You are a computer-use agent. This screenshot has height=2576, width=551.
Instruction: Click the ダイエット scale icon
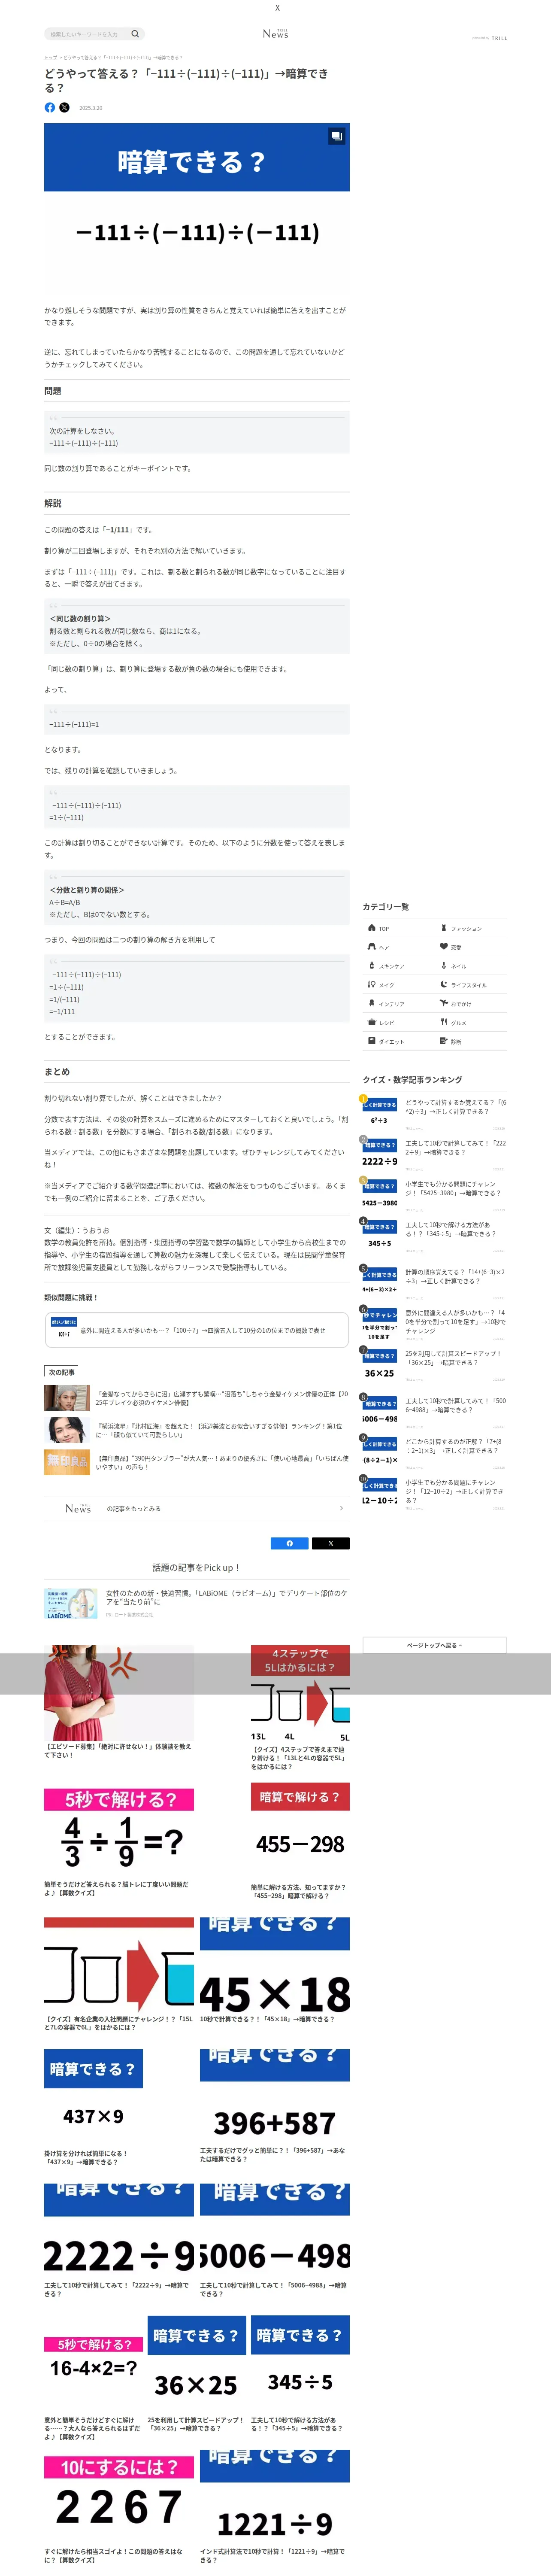tap(371, 1041)
